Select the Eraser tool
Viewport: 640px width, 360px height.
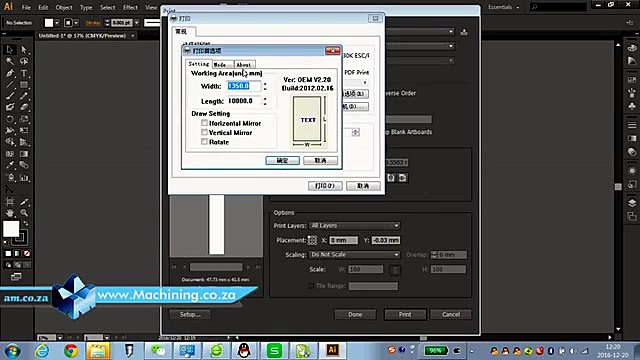pyautogui.click(x=24, y=107)
